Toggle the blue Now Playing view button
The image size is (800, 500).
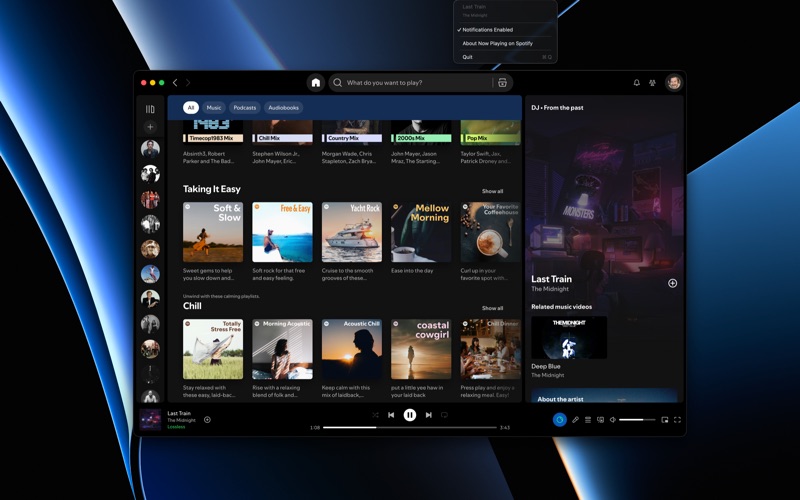pyautogui.click(x=560, y=420)
